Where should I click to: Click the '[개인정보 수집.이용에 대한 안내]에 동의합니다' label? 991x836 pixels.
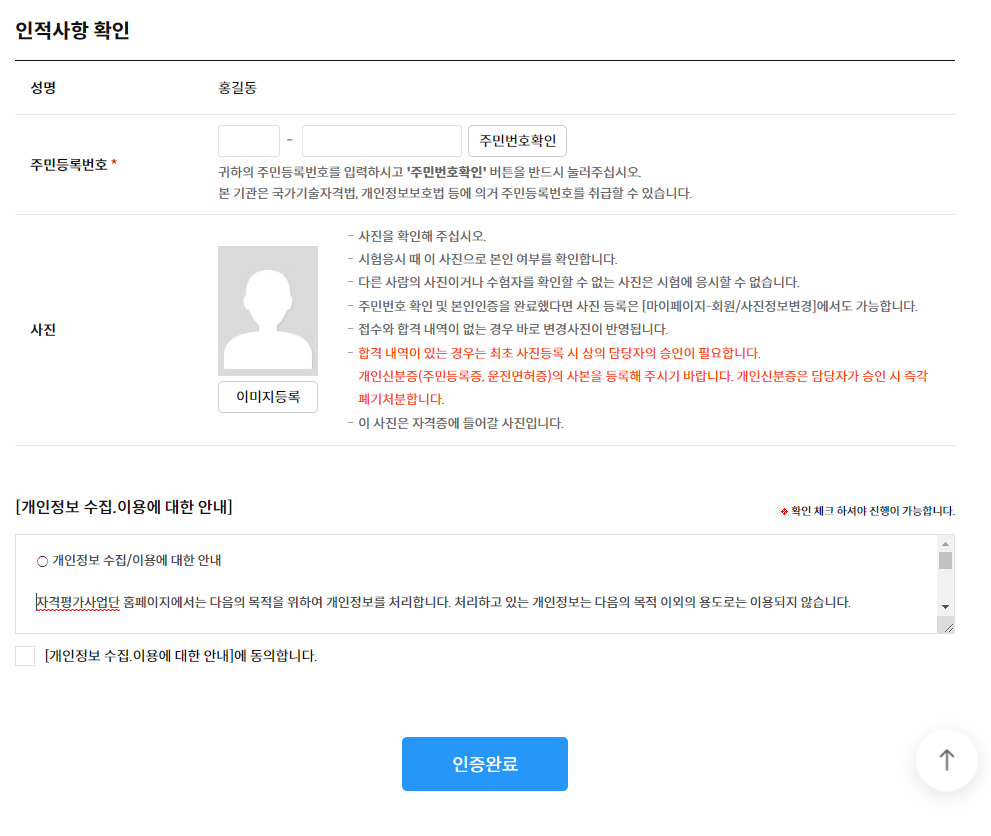coord(181,657)
